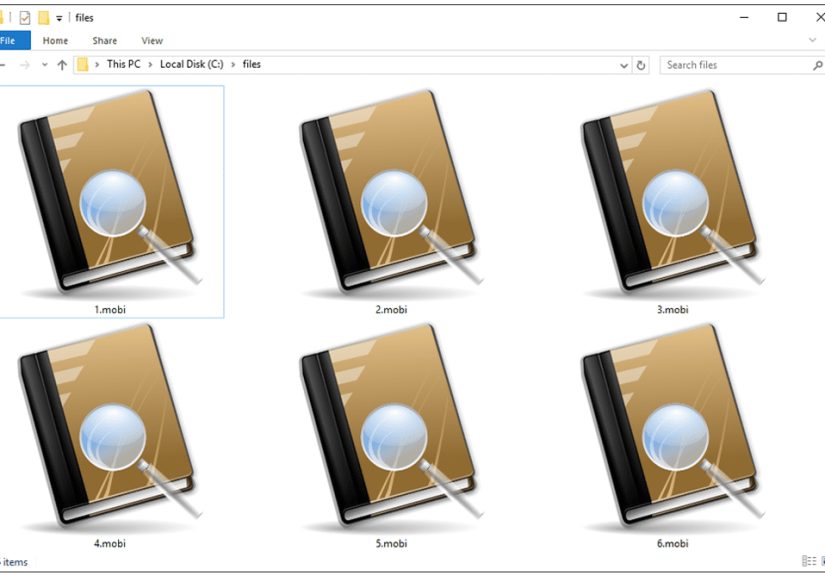The height and width of the screenshot is (575, 825).
Task: Click the 4.mobi file name label
Action: 110,543
